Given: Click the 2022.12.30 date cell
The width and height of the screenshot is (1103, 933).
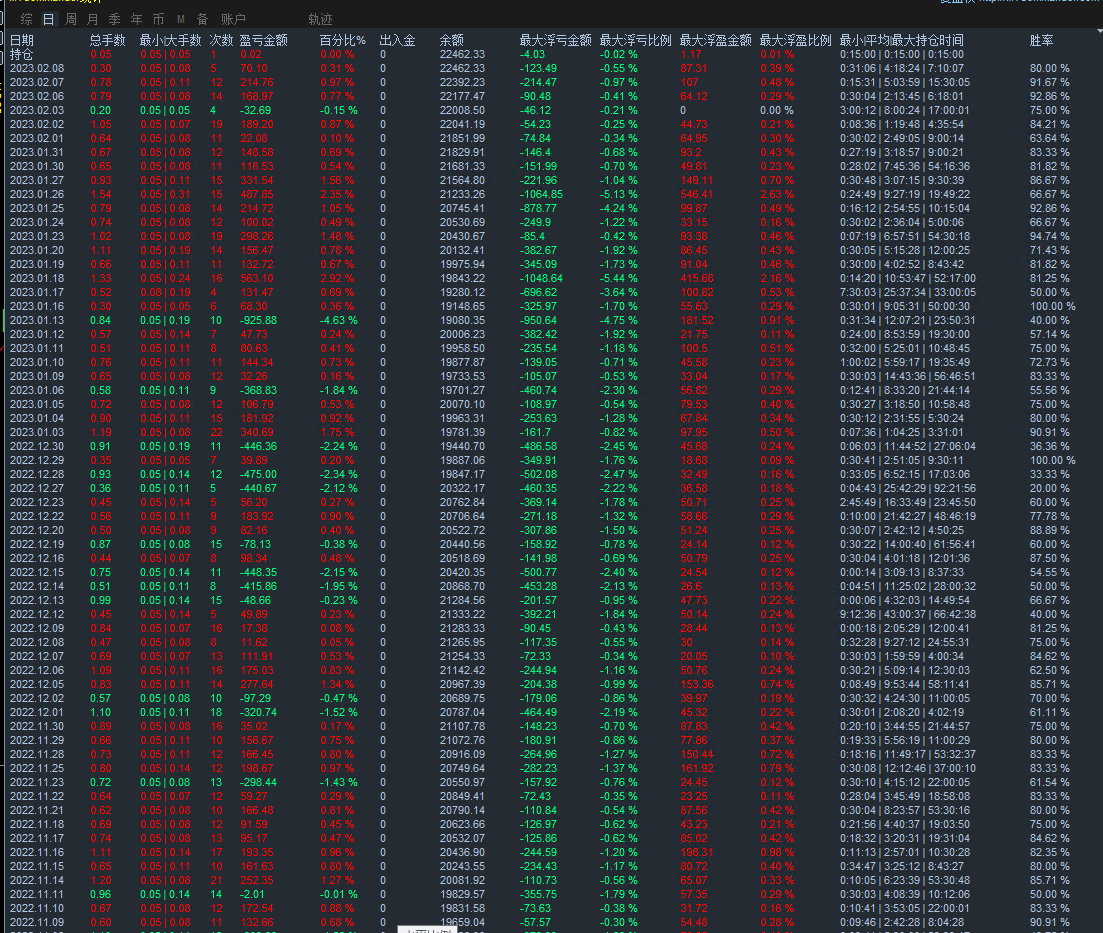Looking at the screenshot, I should pyautogui.click(x=37, y=446).
